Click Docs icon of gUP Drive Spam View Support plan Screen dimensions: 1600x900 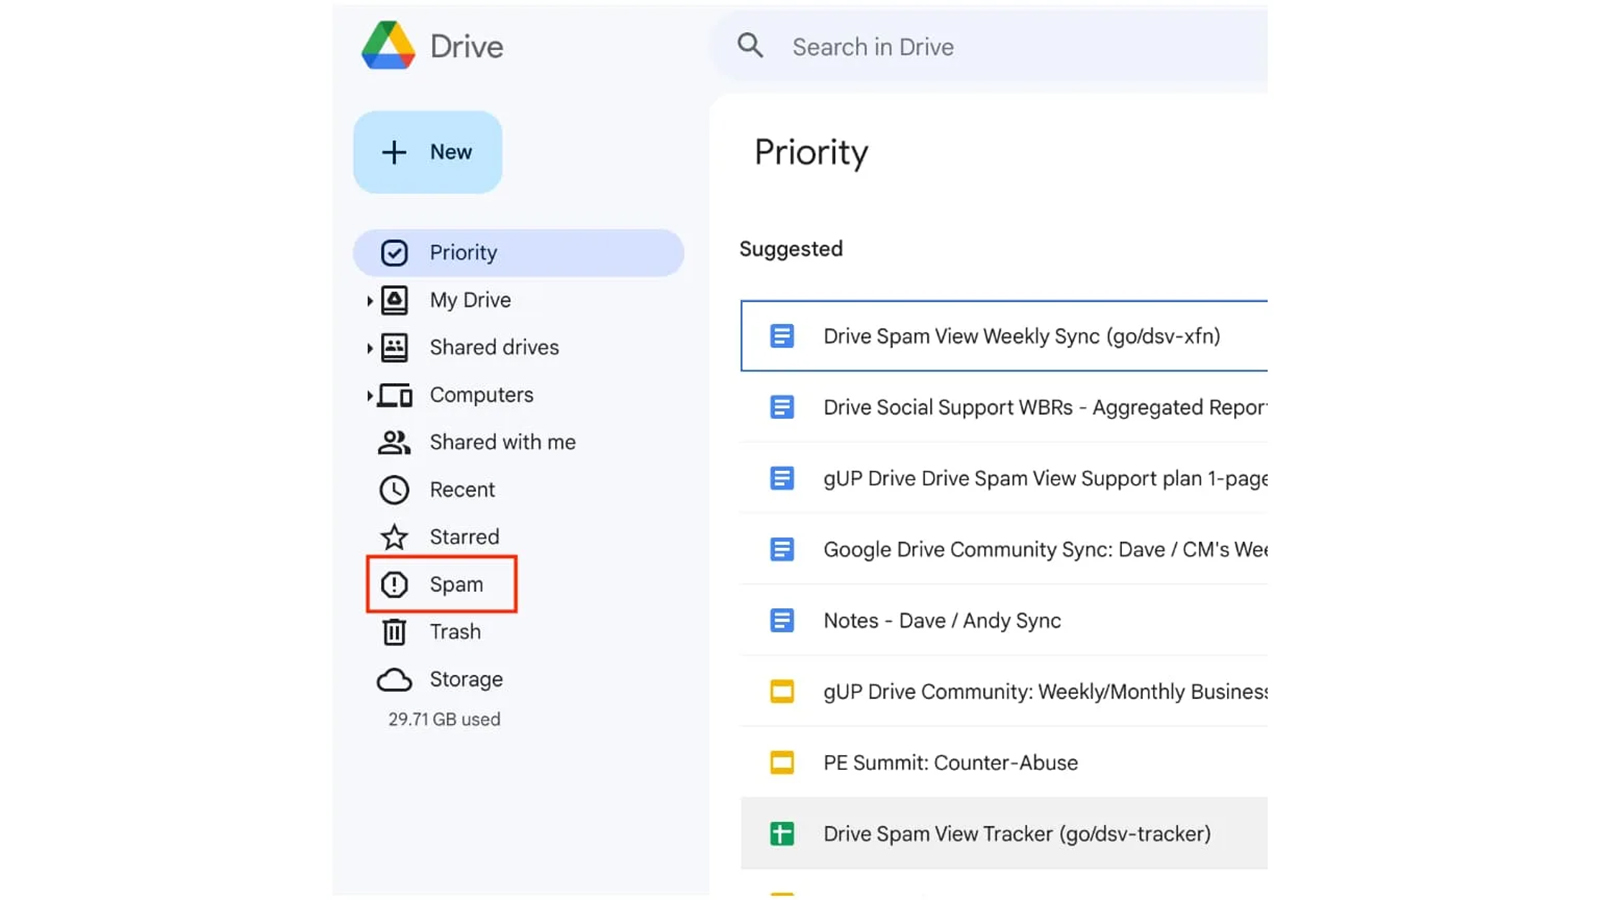(782, 478)
